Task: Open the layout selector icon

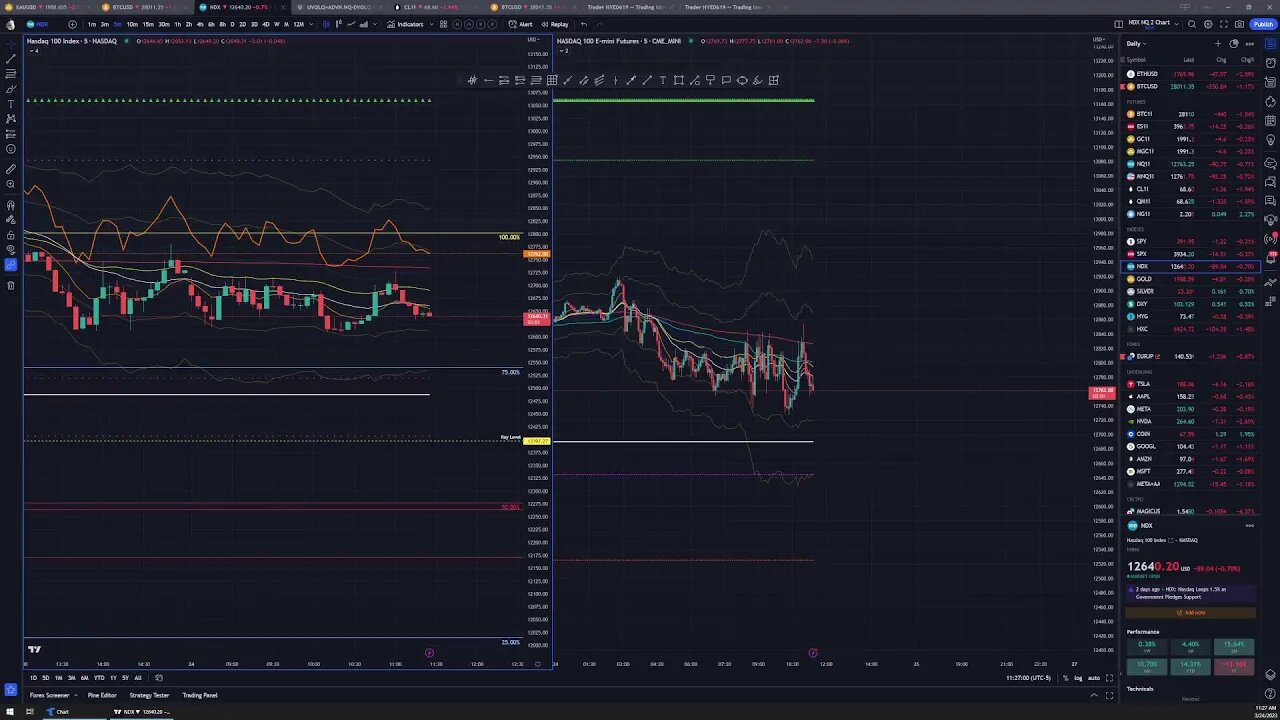Action: (x=1118, y=24)
